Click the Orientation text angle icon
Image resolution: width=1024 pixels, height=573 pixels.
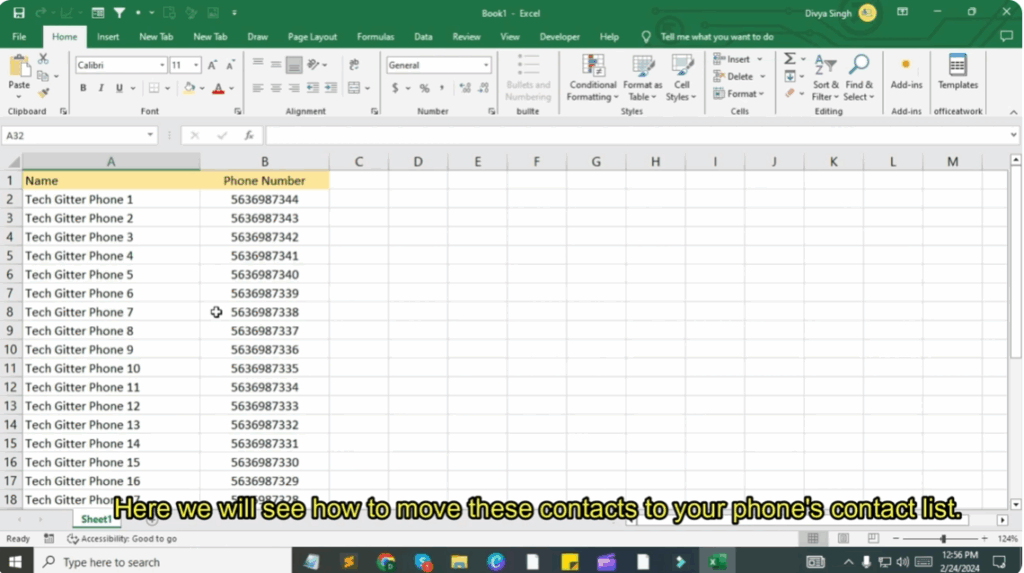point(313,65)
